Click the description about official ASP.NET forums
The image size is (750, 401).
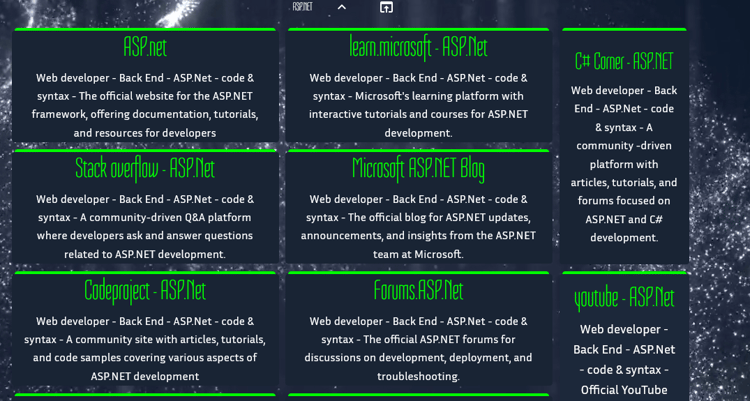pyautogui.click(x=419, y=348)
